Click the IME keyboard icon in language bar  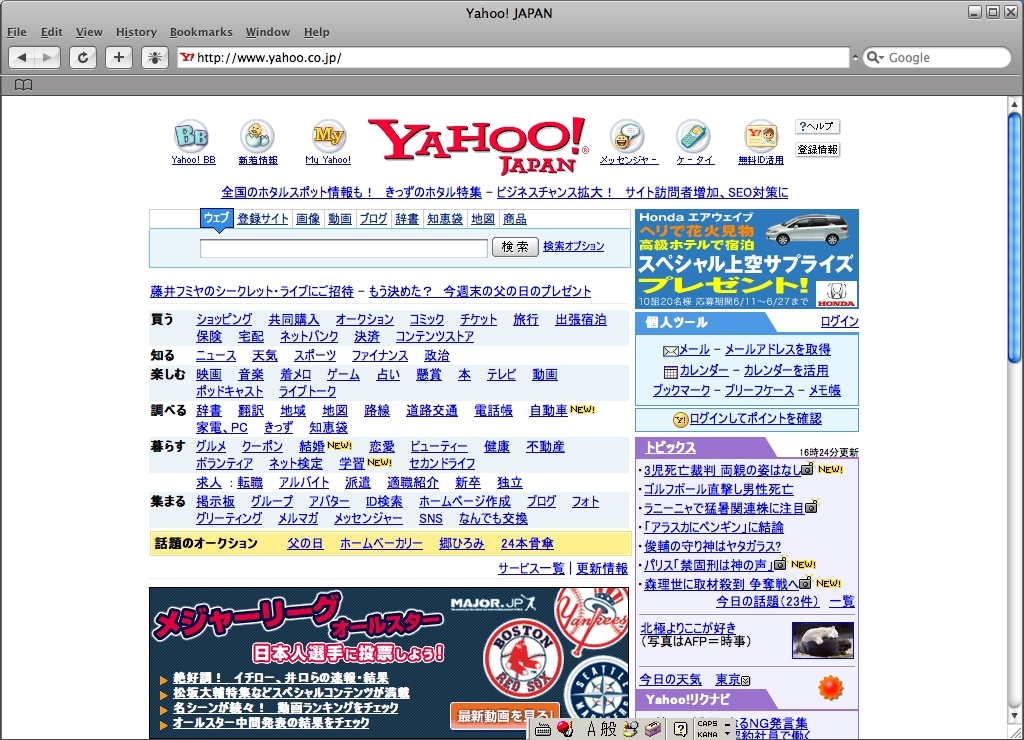[x=543, y=730]
